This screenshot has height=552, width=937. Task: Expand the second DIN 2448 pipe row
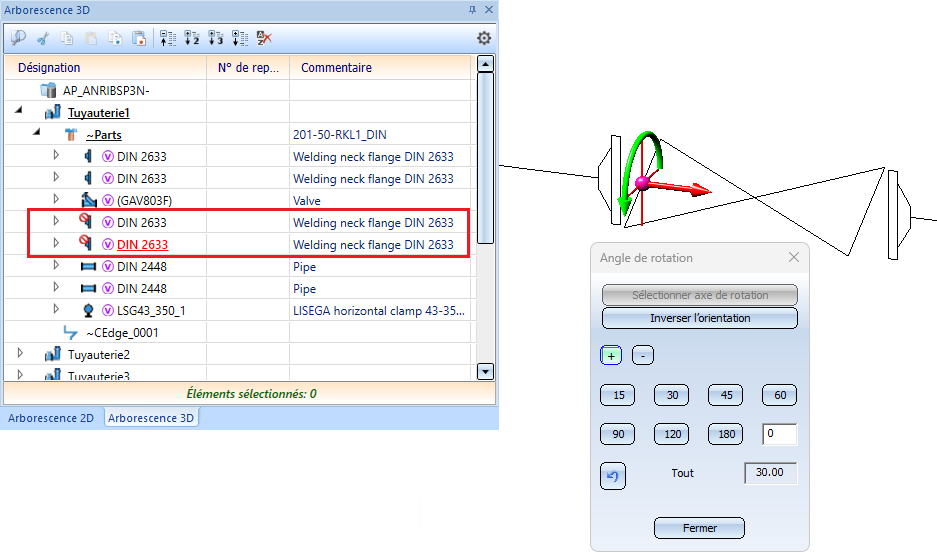pyautogui.click(x=56, y=287)
